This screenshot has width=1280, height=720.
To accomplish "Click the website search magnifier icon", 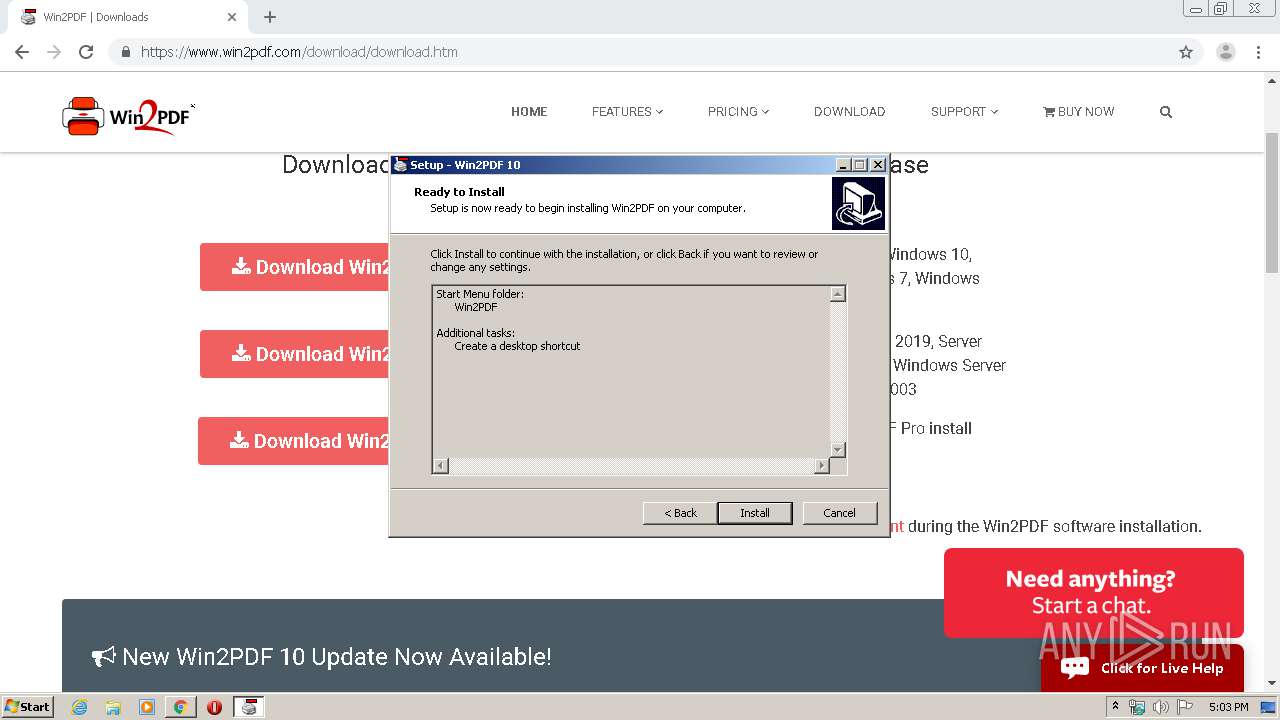I will (1166, 112).
